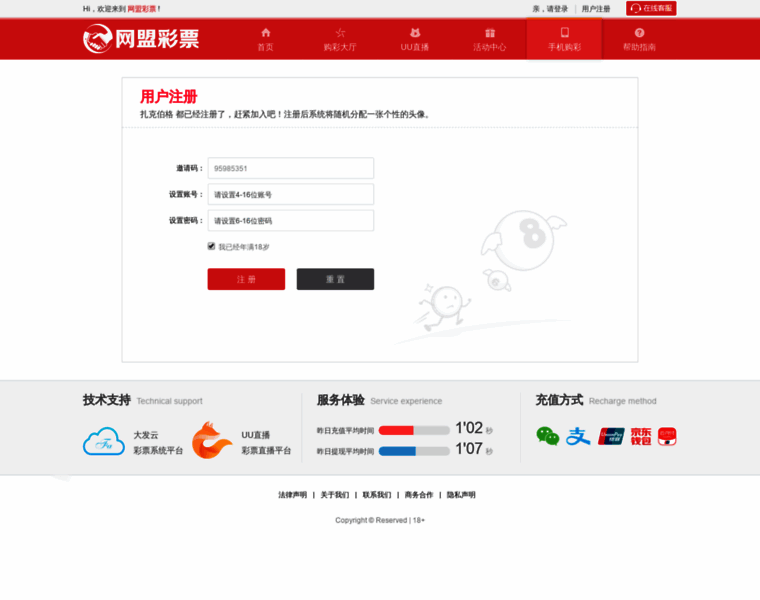Click the 1'07 秒 withdrawal time value
This screenshot has width=760, height=600.
pyautogui.click(x=474, y=449)
